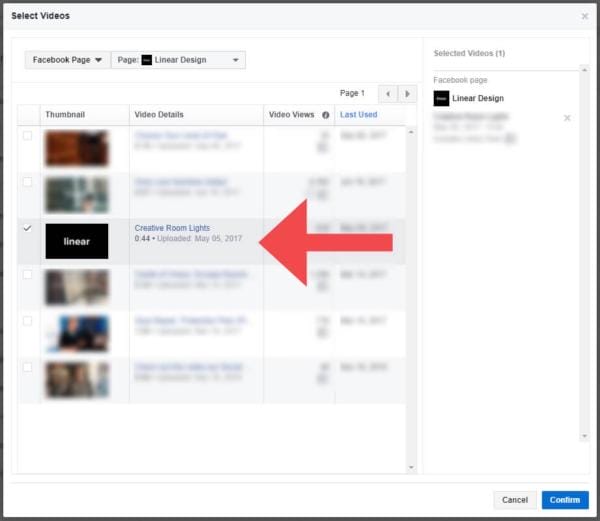Open the Page: Linear Design dropdown
The height and width of the screenshot is (521, 600).
pyautogui.click(x=178, y=60)
